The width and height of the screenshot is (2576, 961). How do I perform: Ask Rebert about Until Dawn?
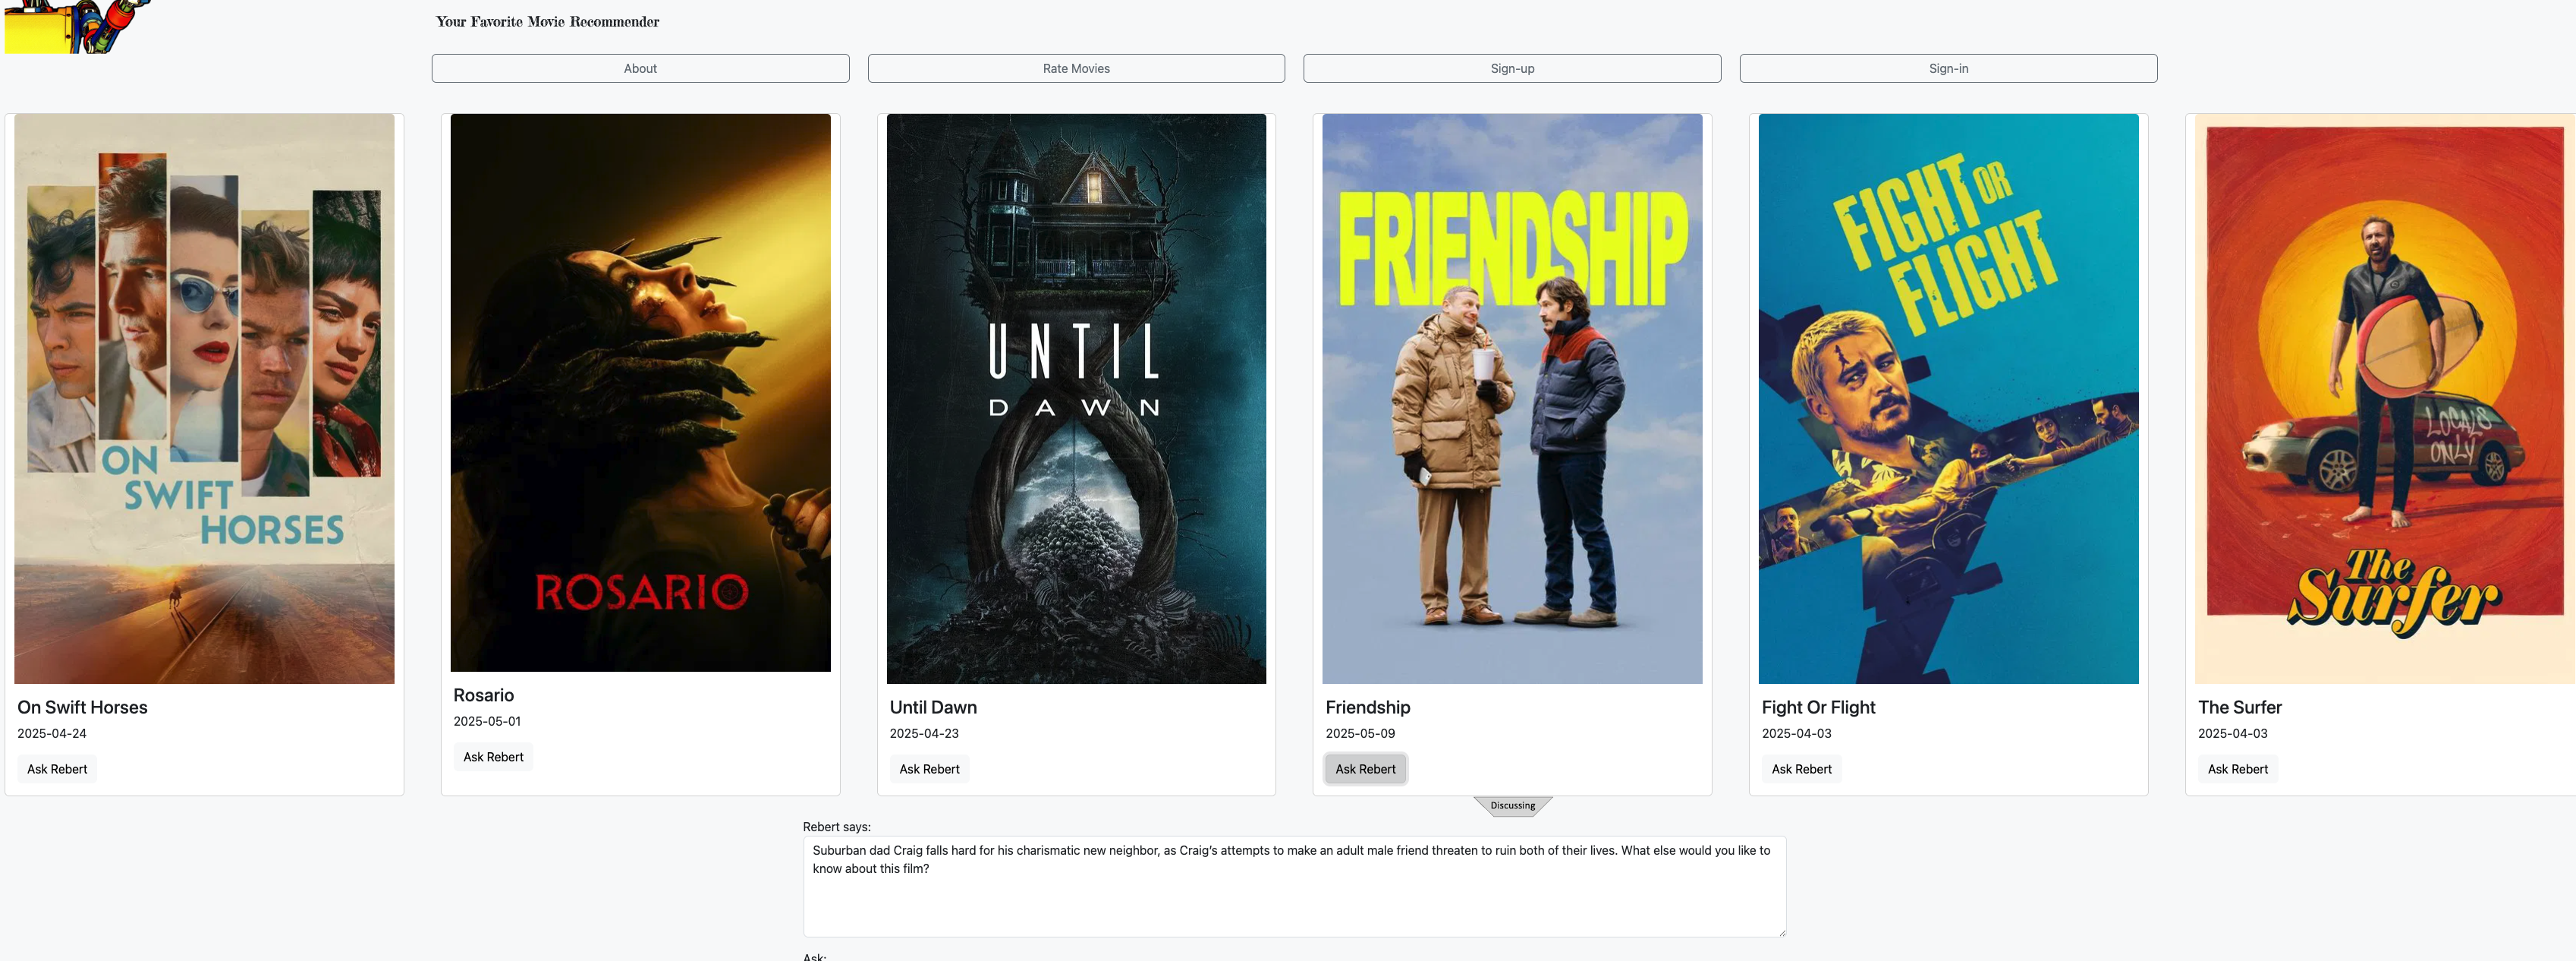tap(929, 769)
